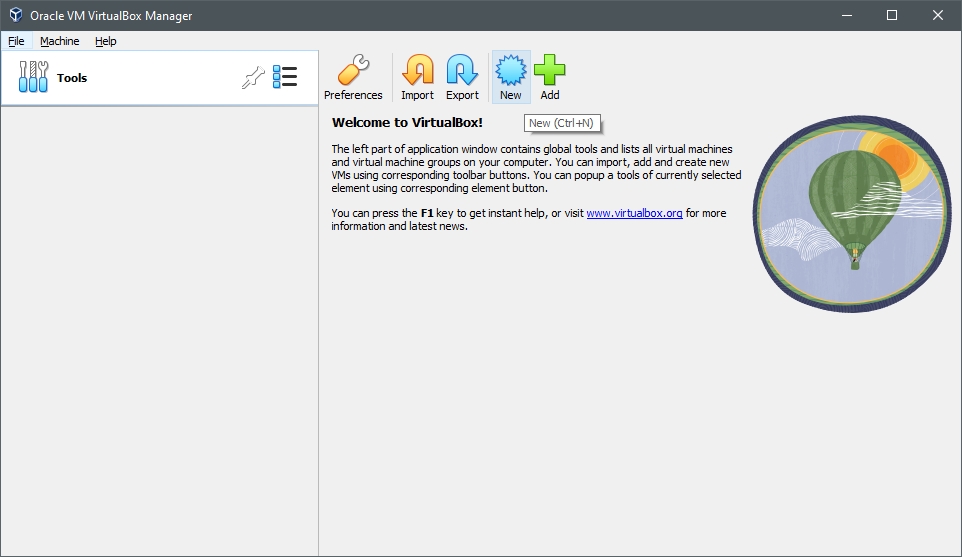The height and width of the screenshot is (557, 962).
Task: Select the Tools screwdriver and wrench icon
Action: tap(33, 78)
